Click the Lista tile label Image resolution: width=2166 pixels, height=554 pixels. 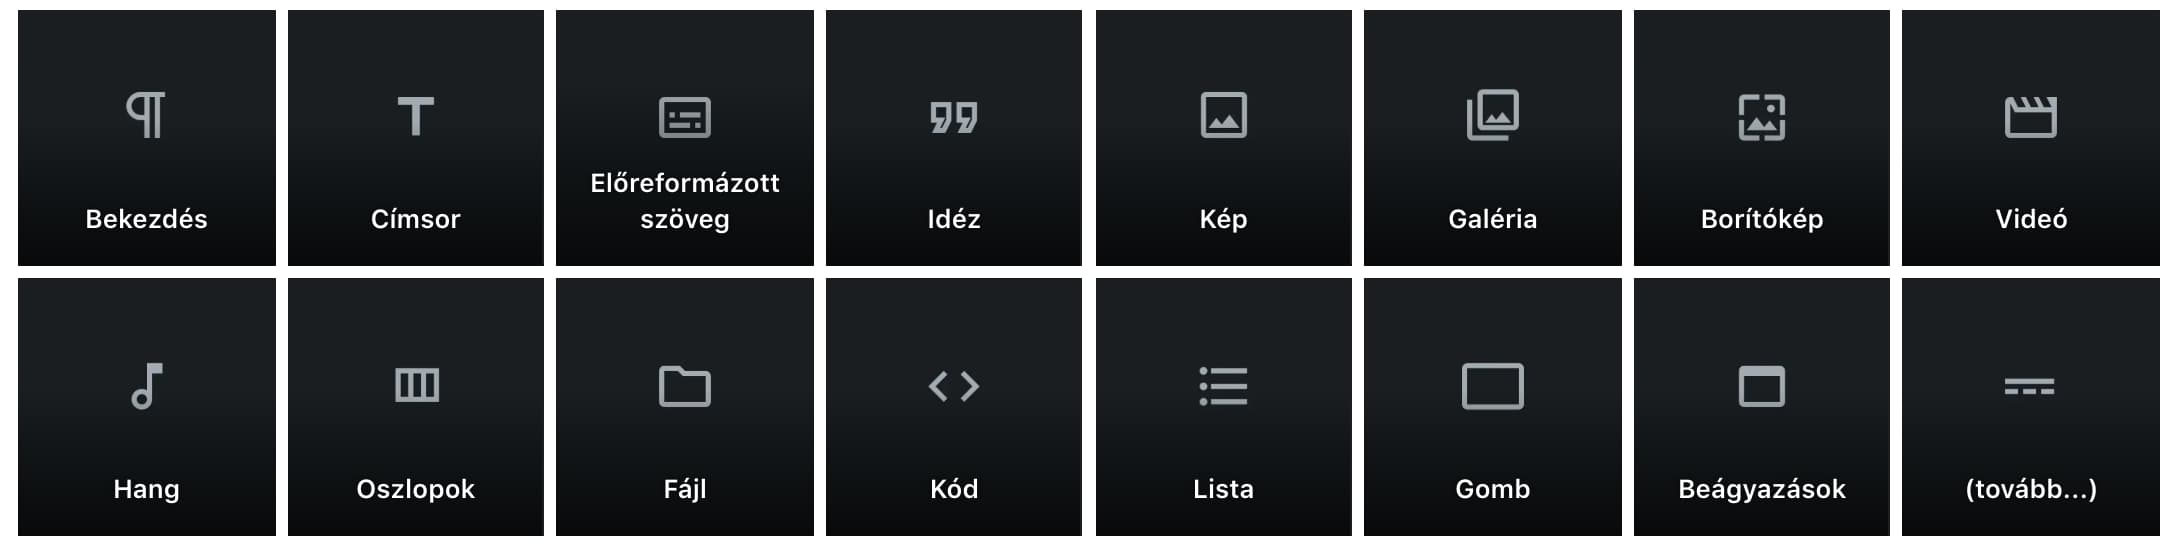(x=1223, y=489)
